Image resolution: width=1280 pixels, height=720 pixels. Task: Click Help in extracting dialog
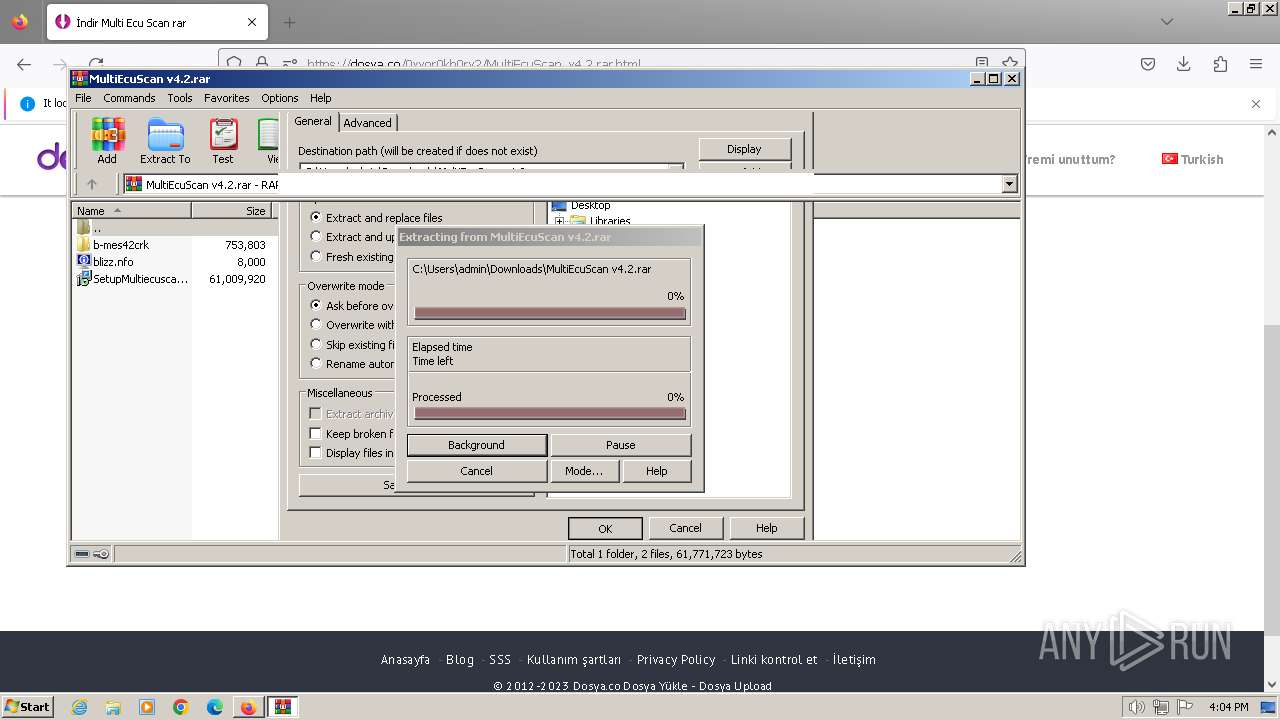click(x=656, y=471)
